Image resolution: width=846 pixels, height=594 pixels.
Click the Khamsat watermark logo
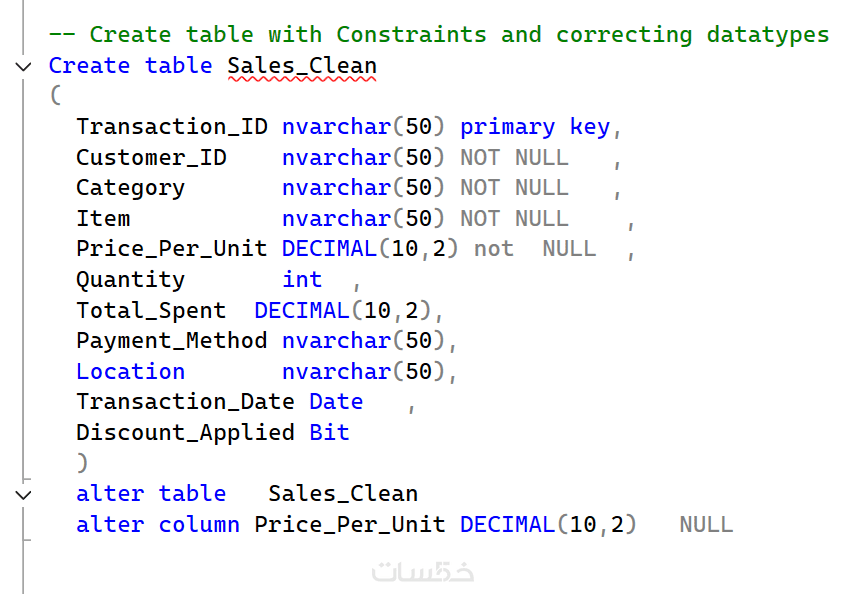pyautogui.click(x=422, y=572)
